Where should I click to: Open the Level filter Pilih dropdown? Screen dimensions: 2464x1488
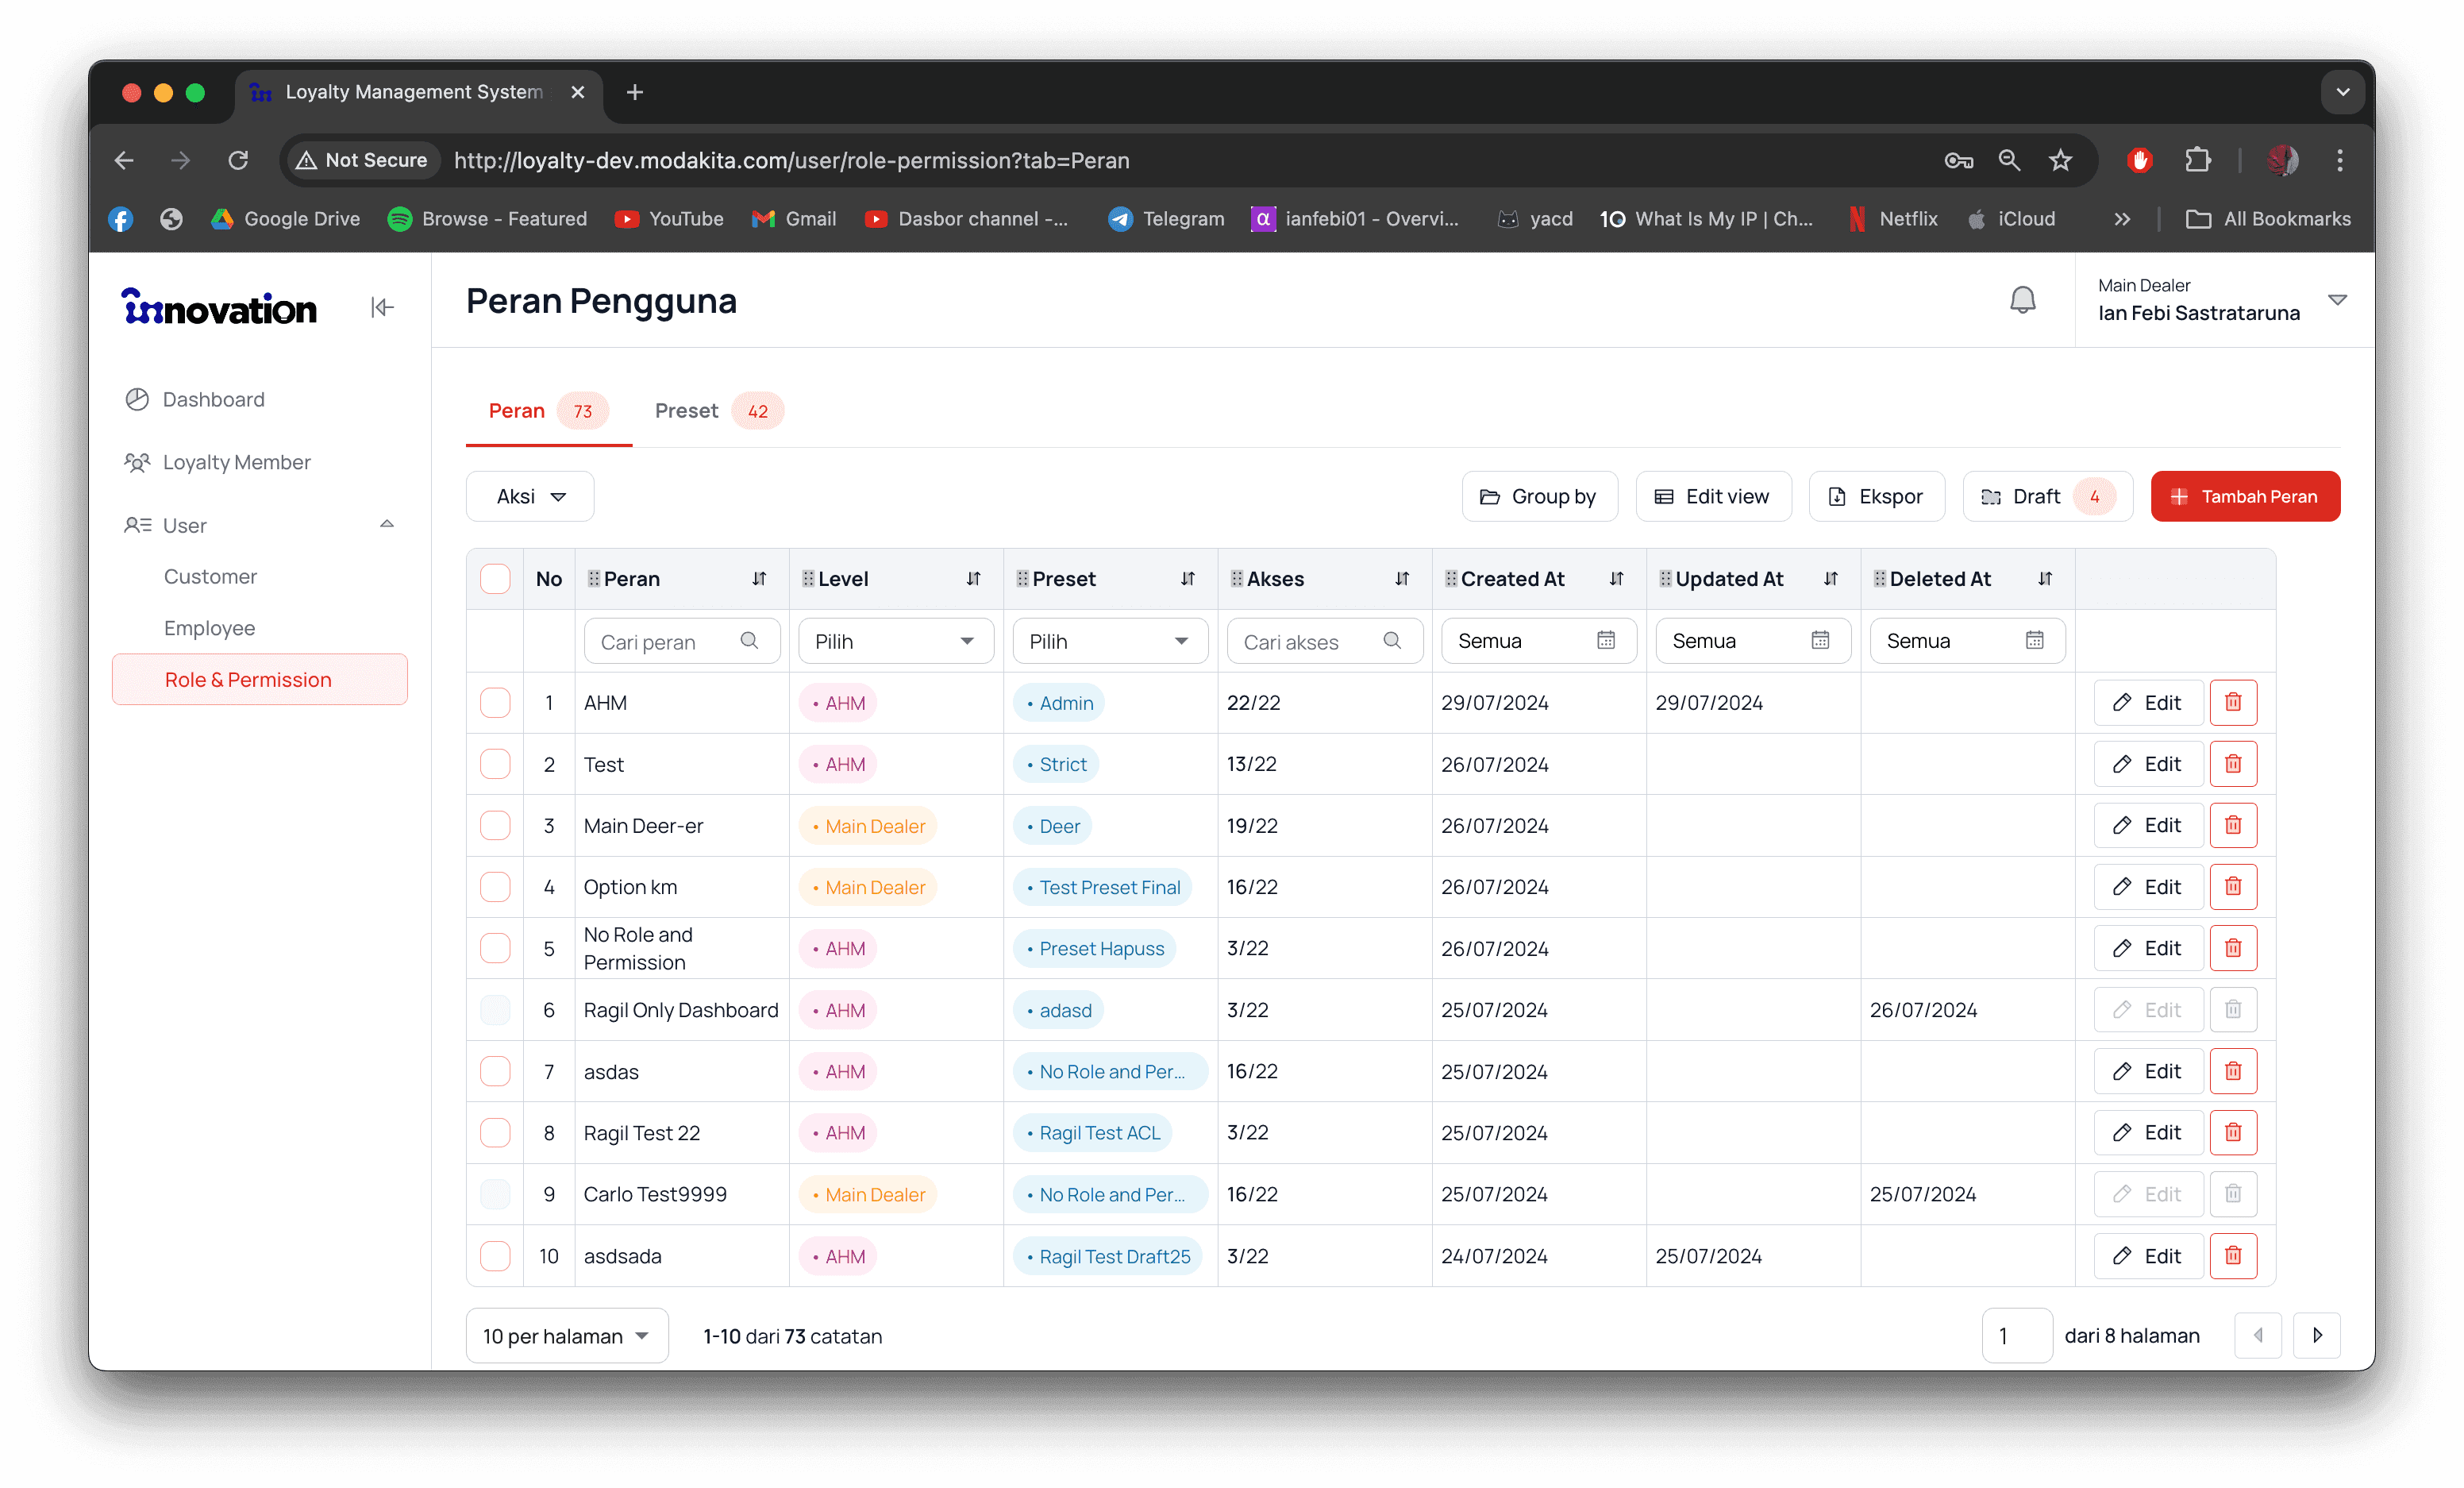coord(895,641)
